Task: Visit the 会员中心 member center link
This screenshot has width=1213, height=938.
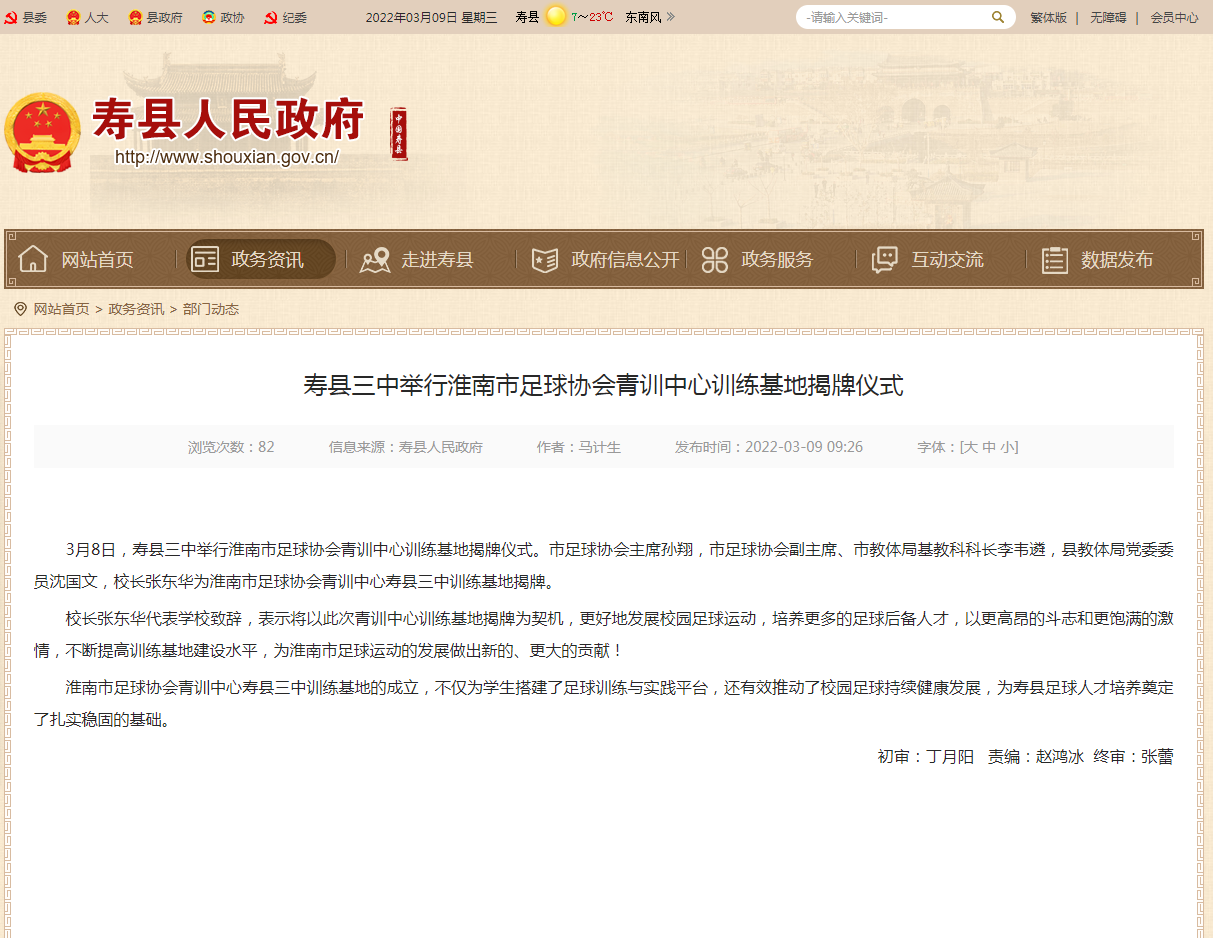Action: (x=1174, y=17)
